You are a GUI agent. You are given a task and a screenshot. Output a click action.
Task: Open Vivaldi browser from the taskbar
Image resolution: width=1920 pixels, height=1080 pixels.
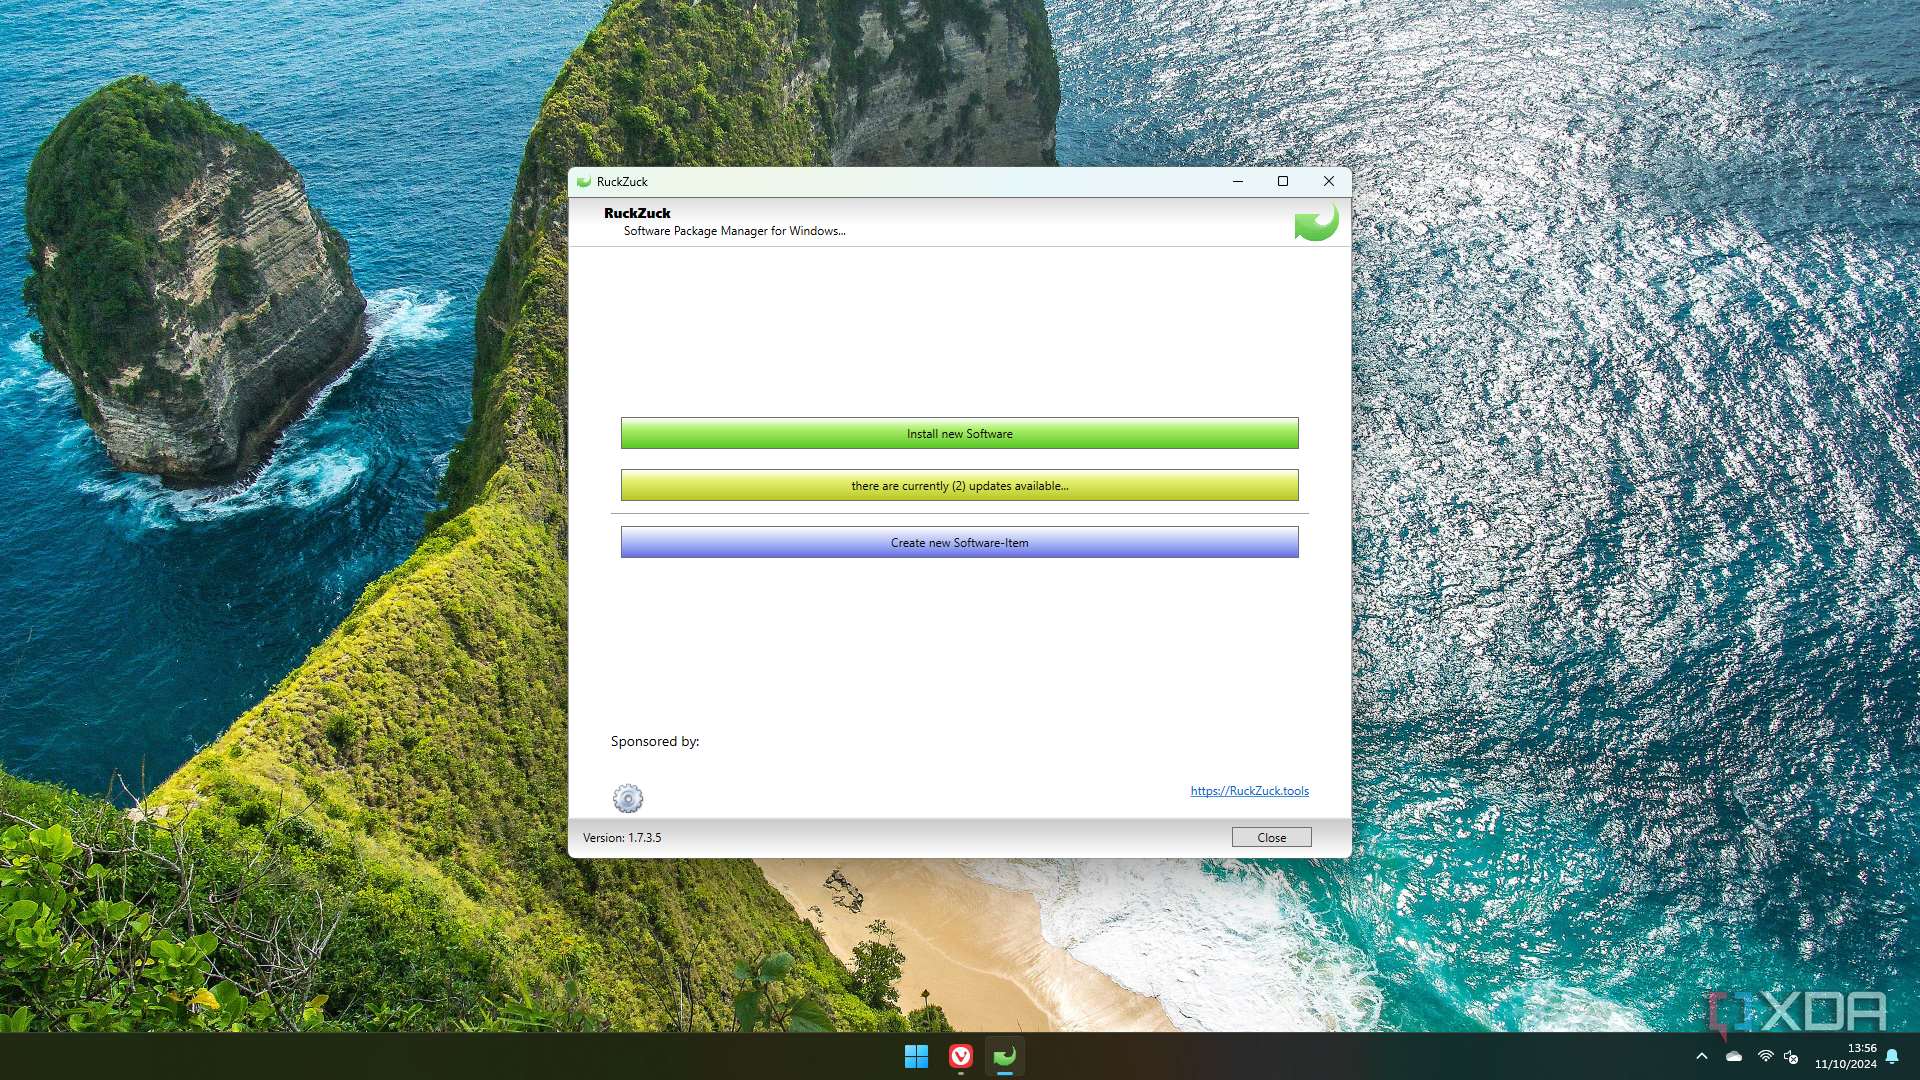coord(961,1056)
